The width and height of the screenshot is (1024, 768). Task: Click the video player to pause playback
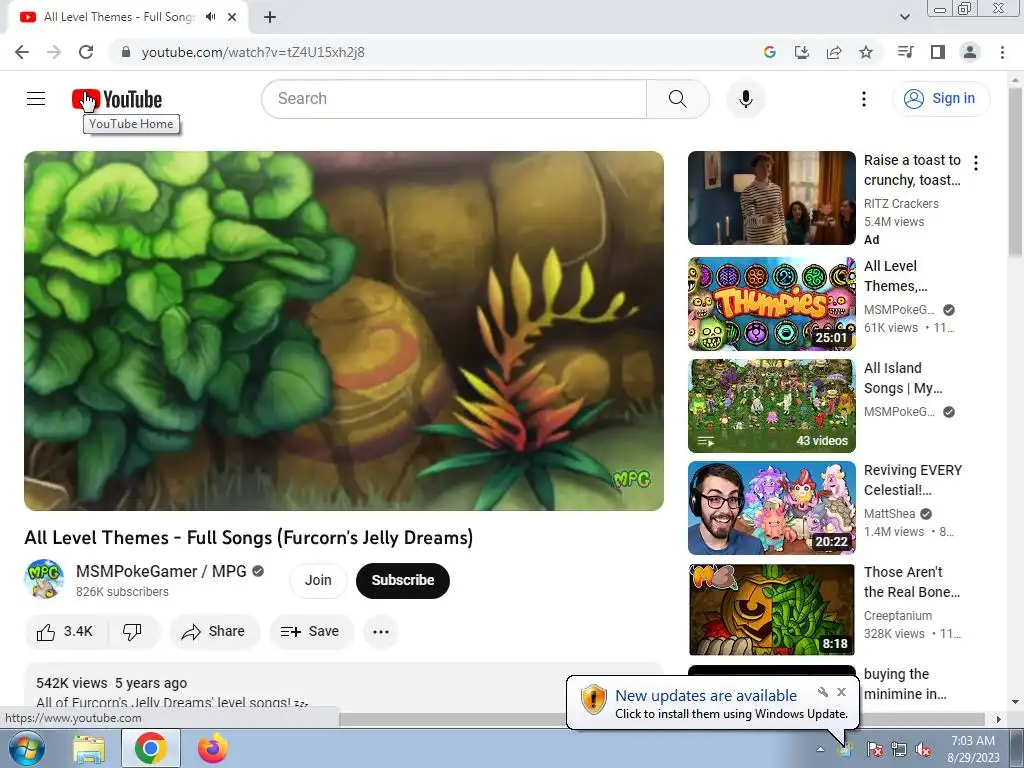344,331
